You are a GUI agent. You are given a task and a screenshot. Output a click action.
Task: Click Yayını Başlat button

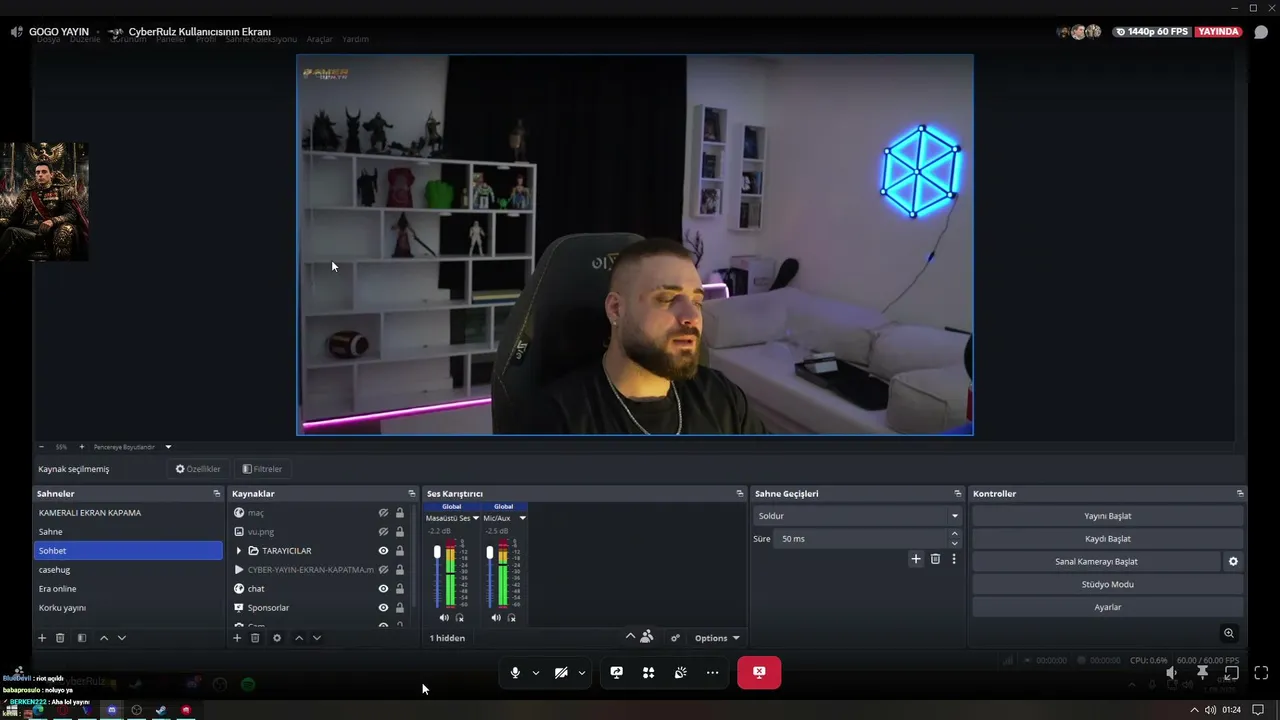[x=1108, y=516]
